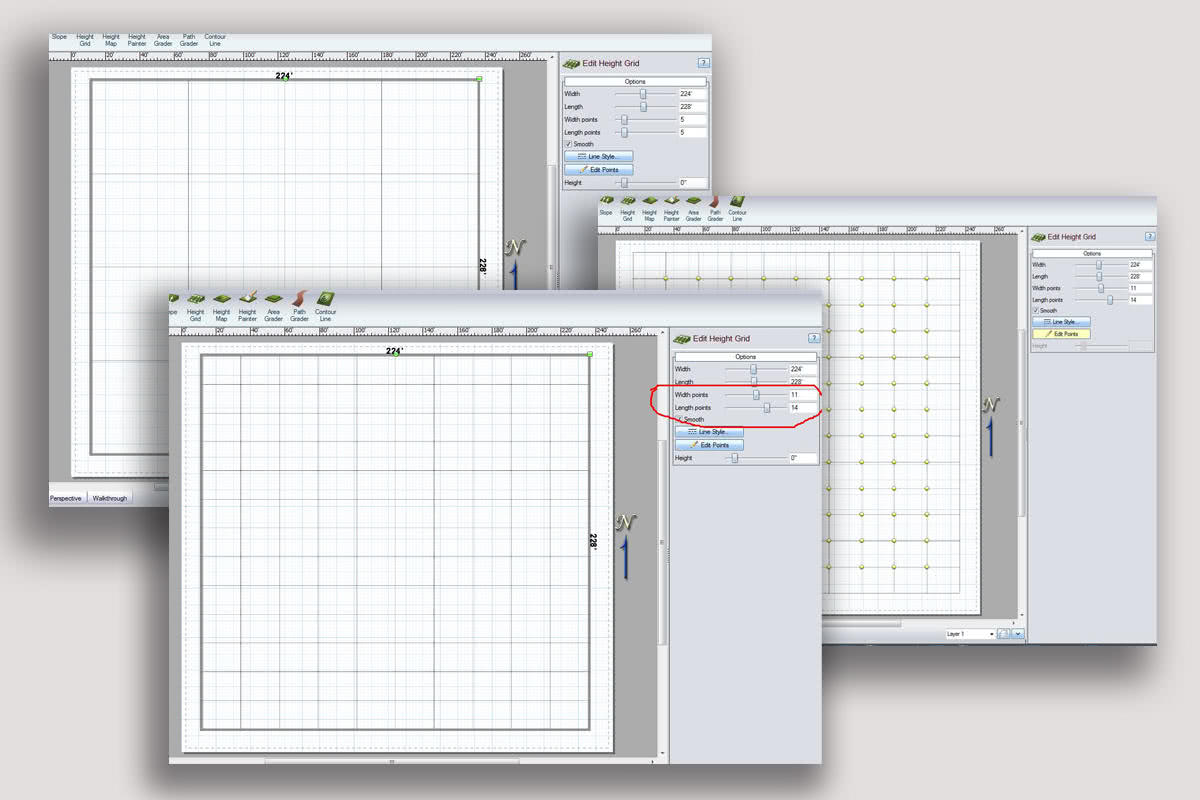This screenshot has width=1200, height=800.
Task: Select Height Grid tool in front window
Action: pyautogui.click(x=195, y=304)
